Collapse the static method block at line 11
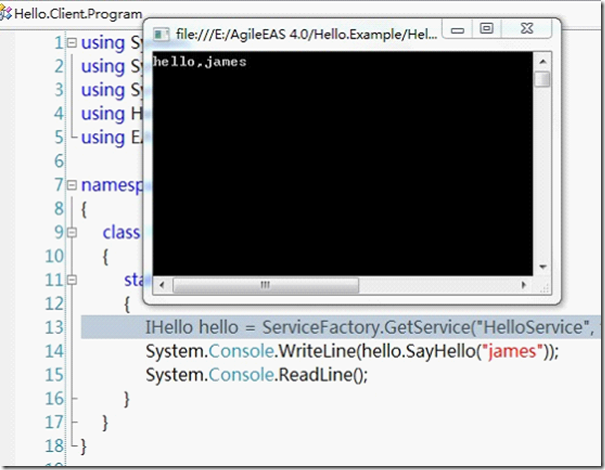 (x=72, y=280)
